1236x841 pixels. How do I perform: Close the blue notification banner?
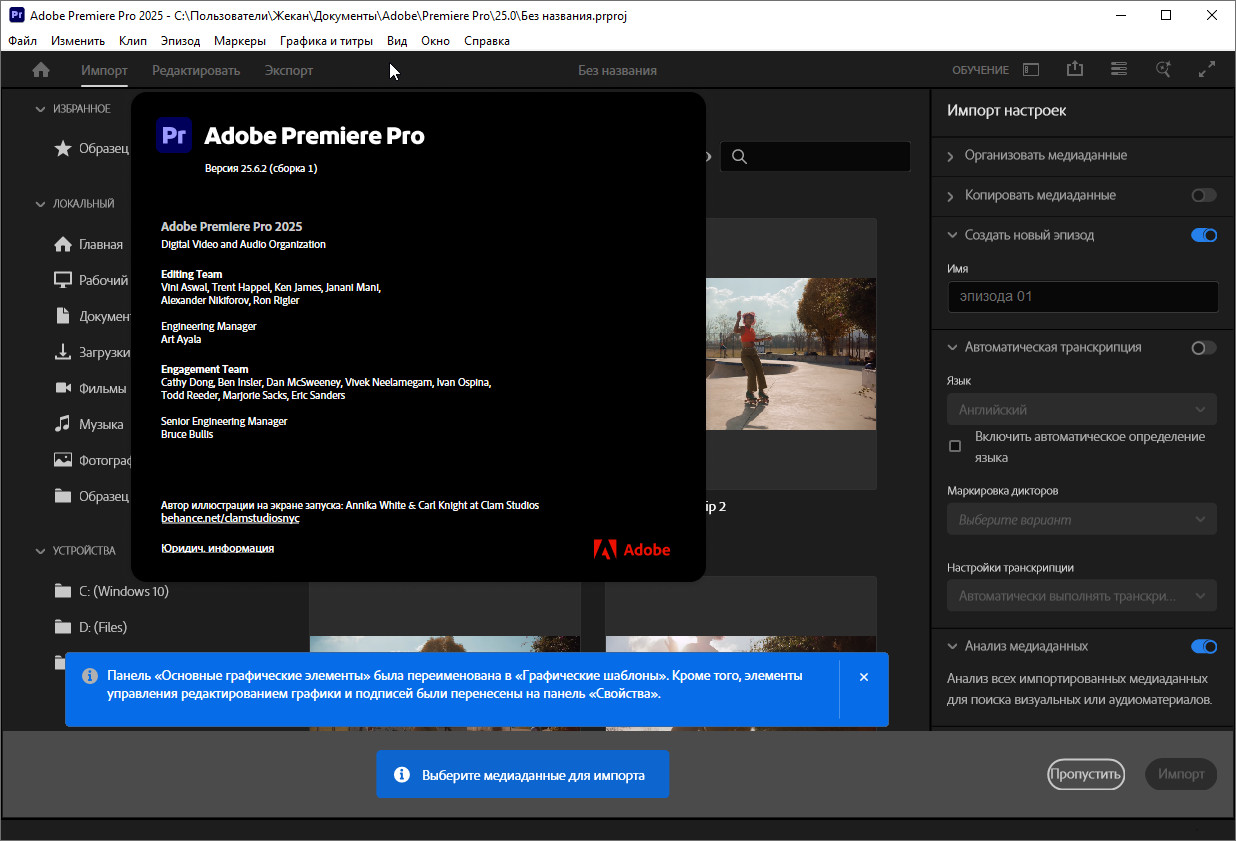tap(864, 677)
